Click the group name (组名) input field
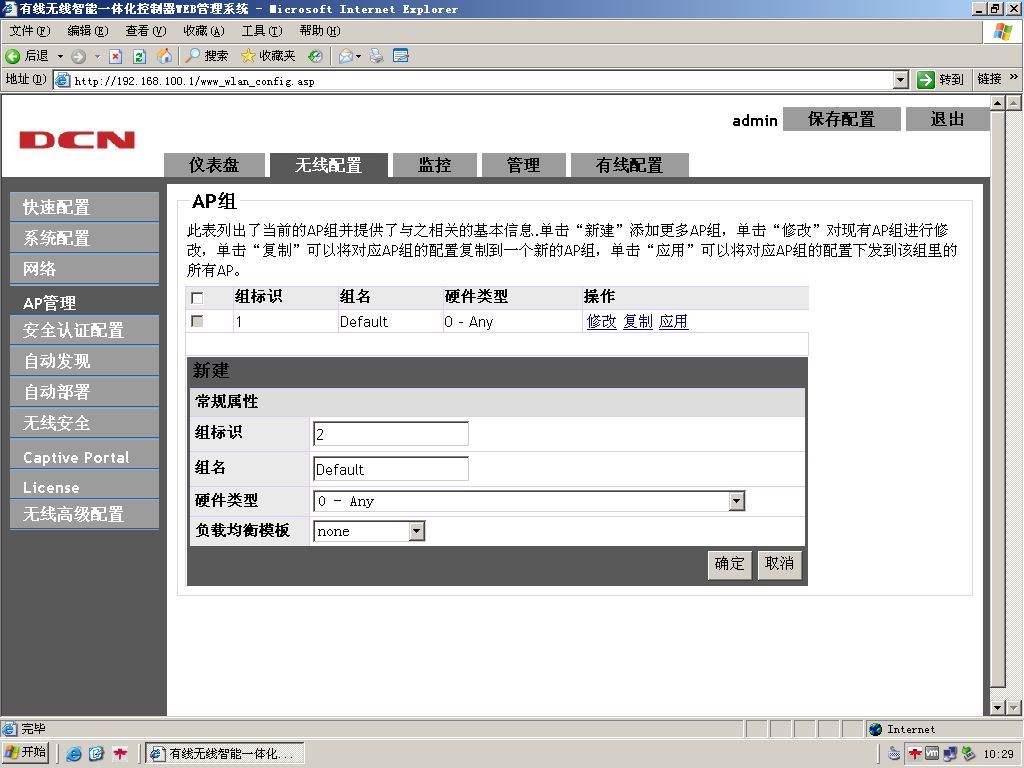 [391, 469]
